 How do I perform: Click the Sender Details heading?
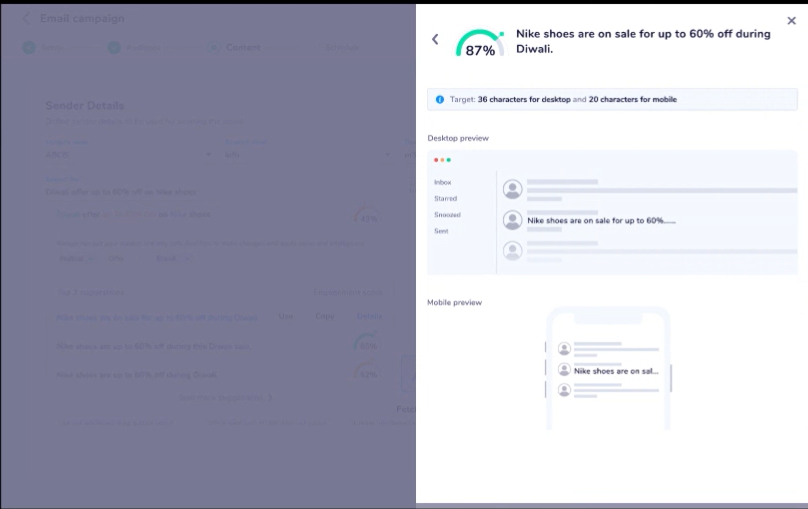tap(85, 106)
